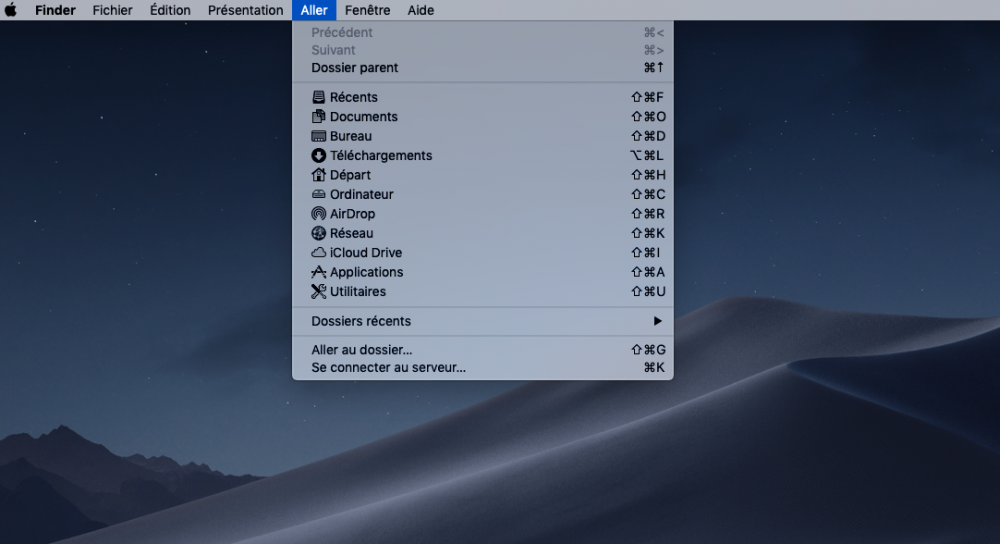The width and height of the screenshot is (1000, 544).
Task: Choose the iCloud Drive label
Action: coord(365,253)
